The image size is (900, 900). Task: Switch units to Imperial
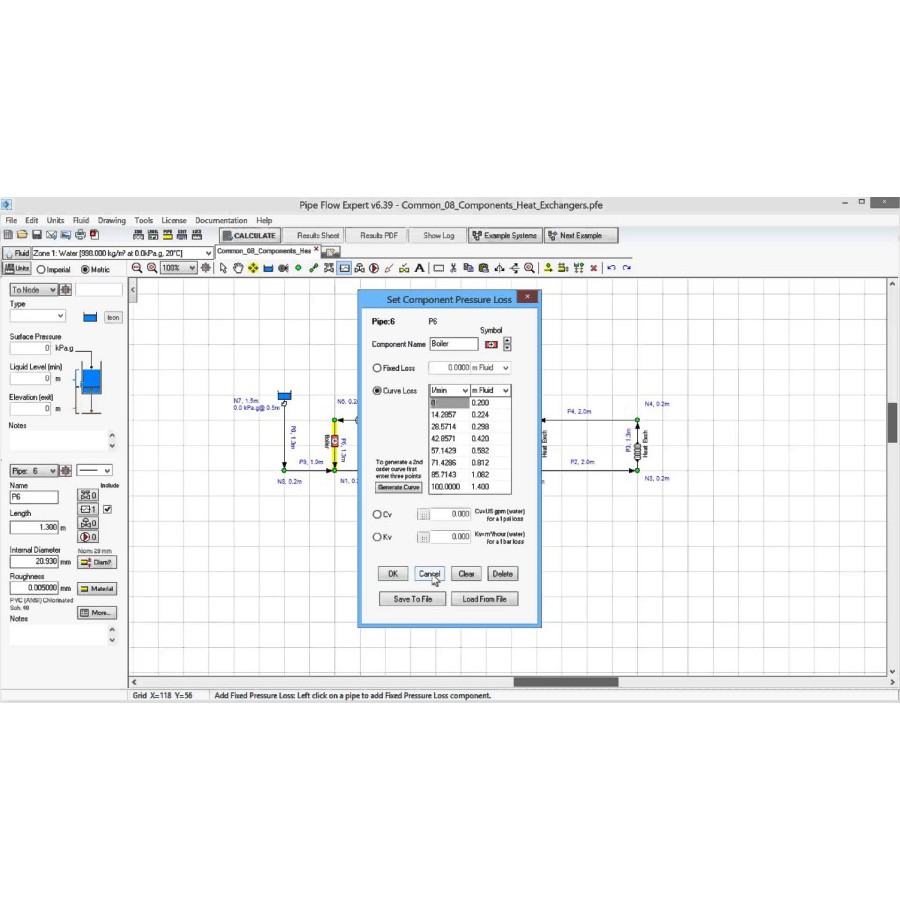[x=41, y=270]
